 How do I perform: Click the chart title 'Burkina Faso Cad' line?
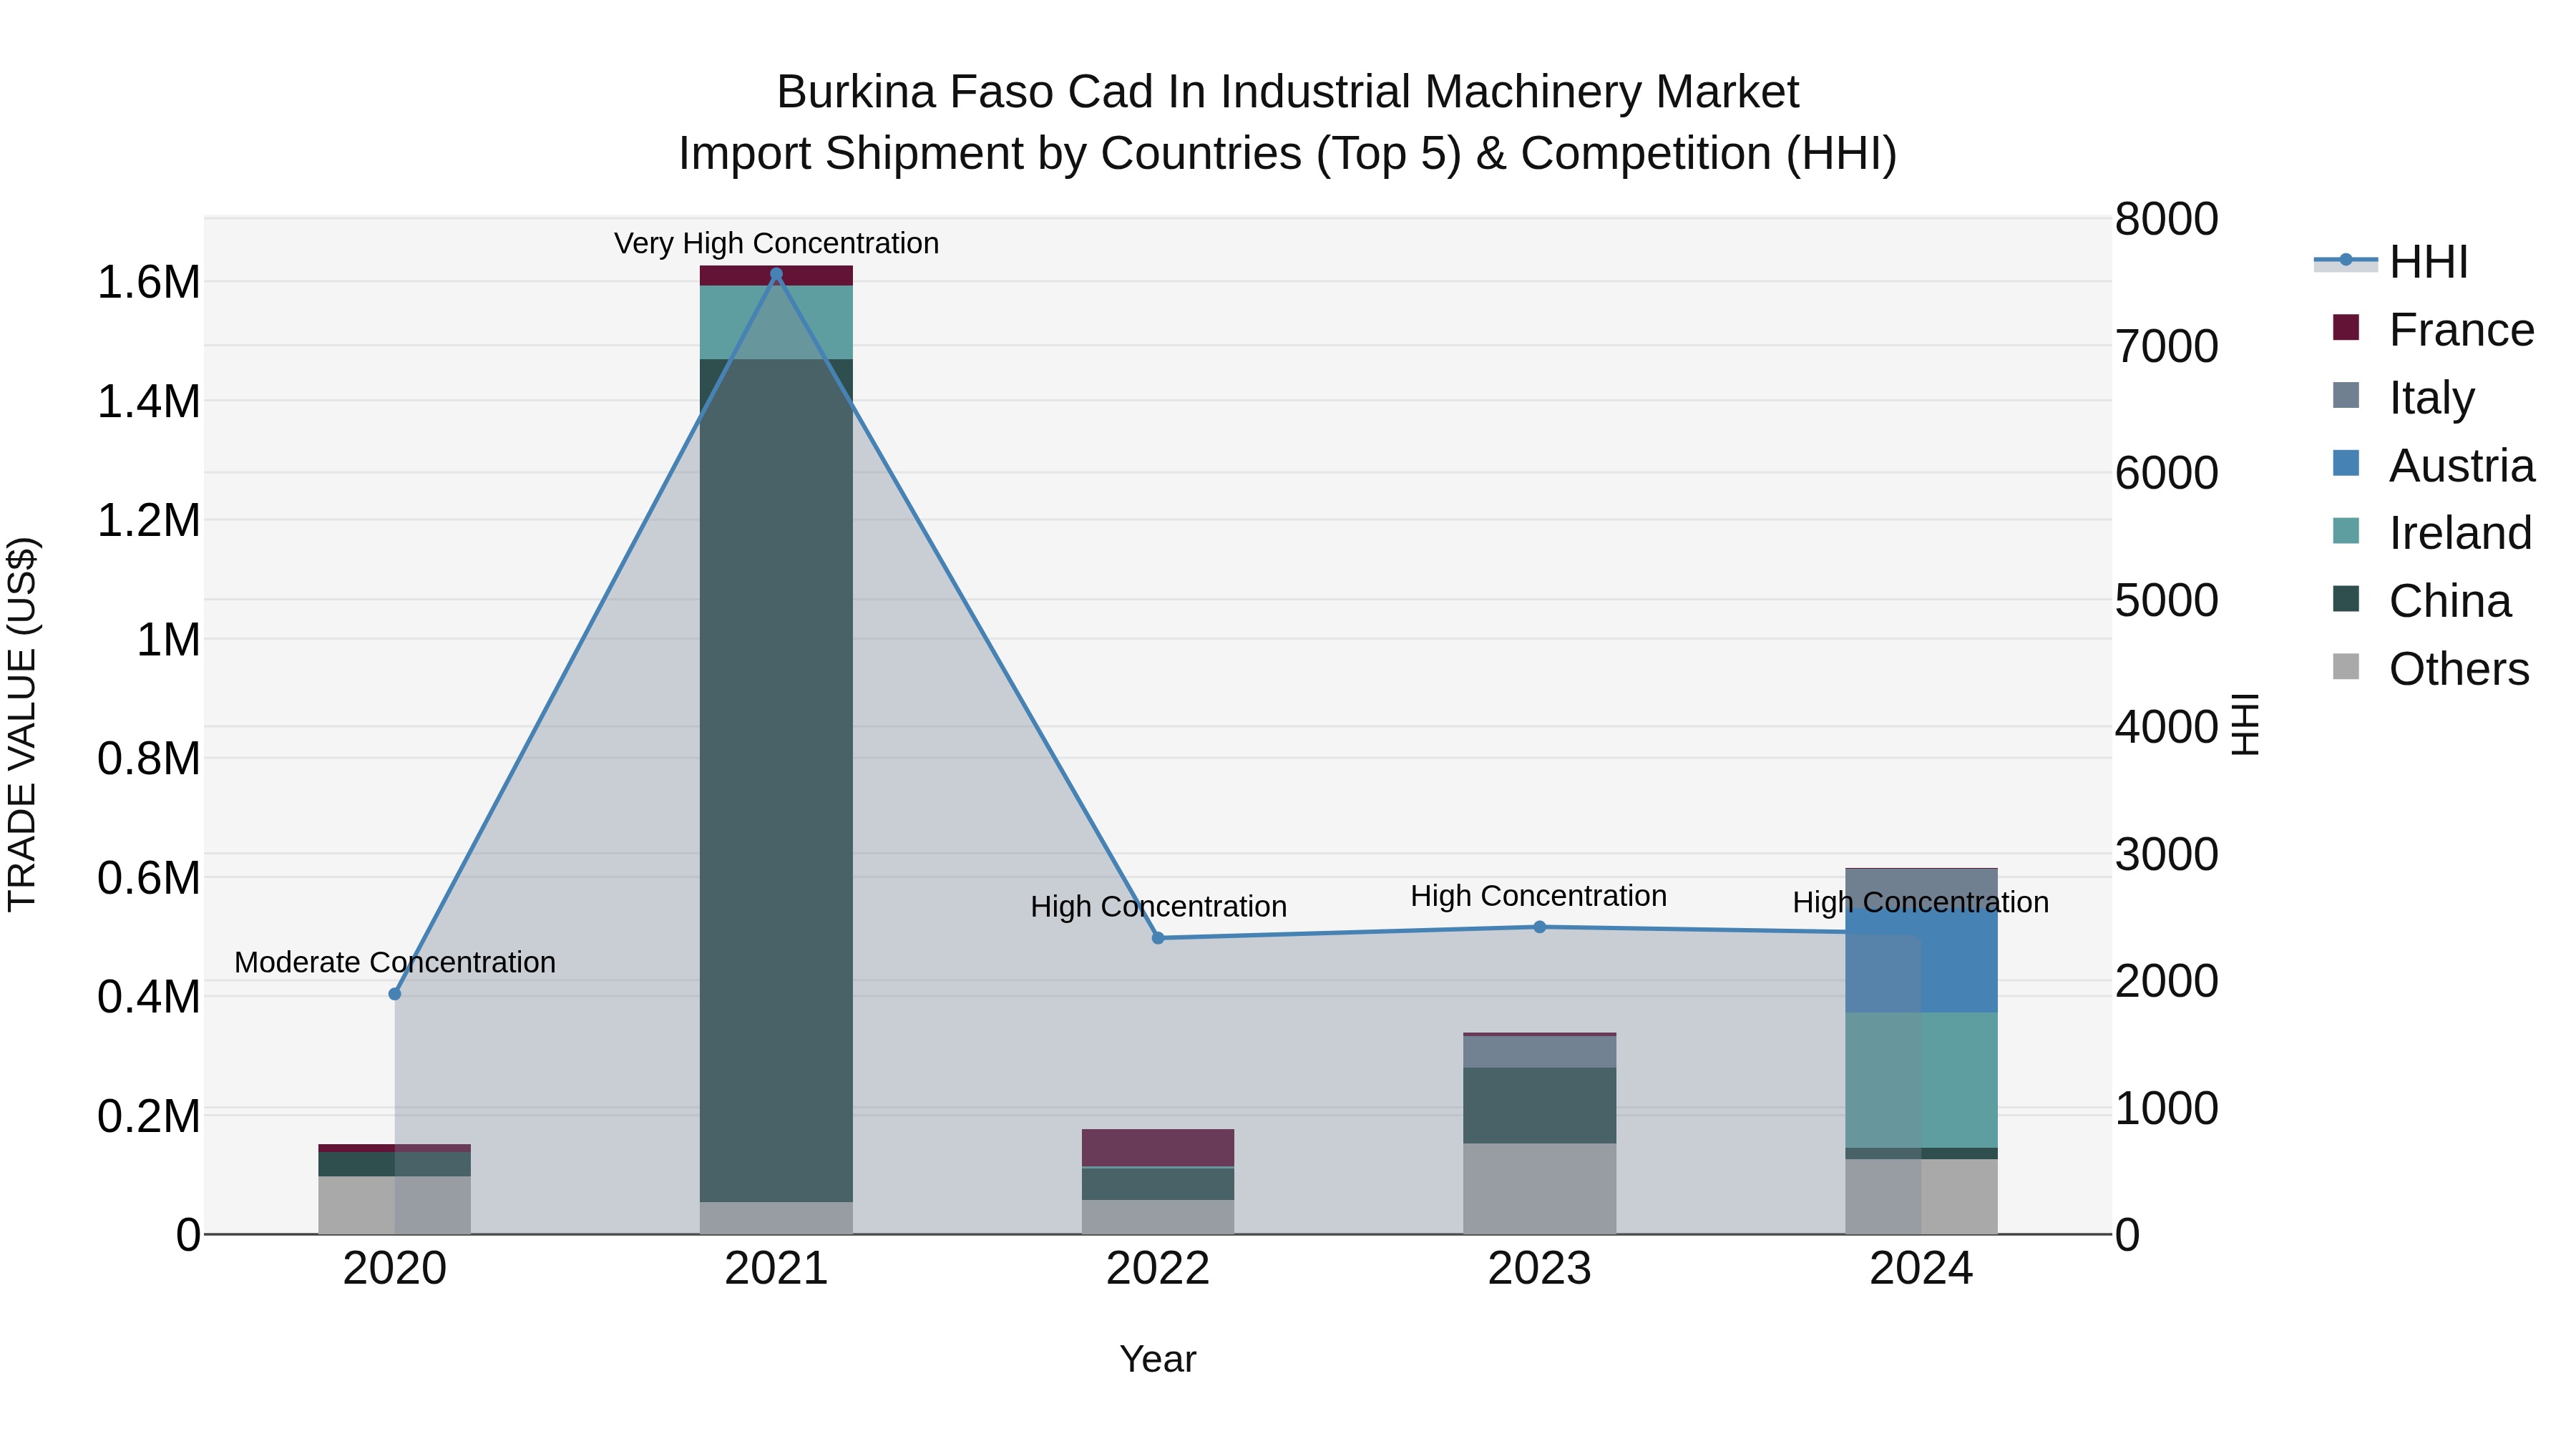click(1288, 92)
